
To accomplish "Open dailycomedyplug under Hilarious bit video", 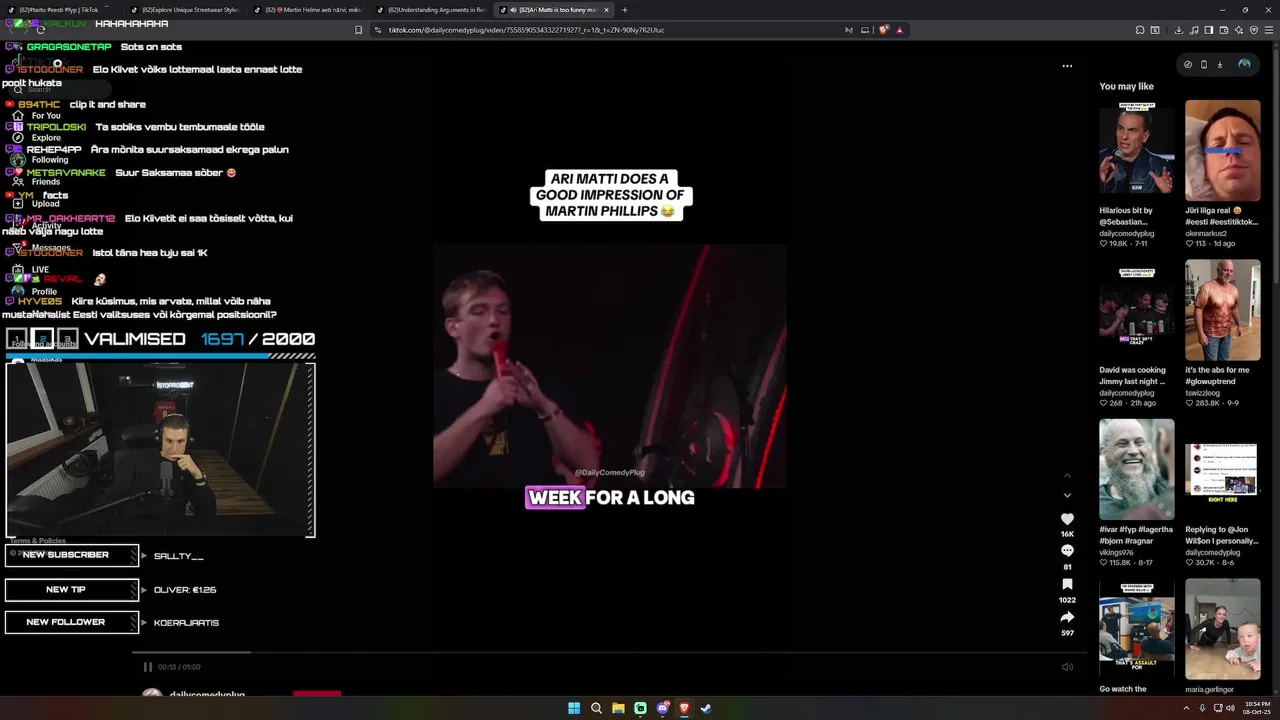I will click(x=1126, y=233).
